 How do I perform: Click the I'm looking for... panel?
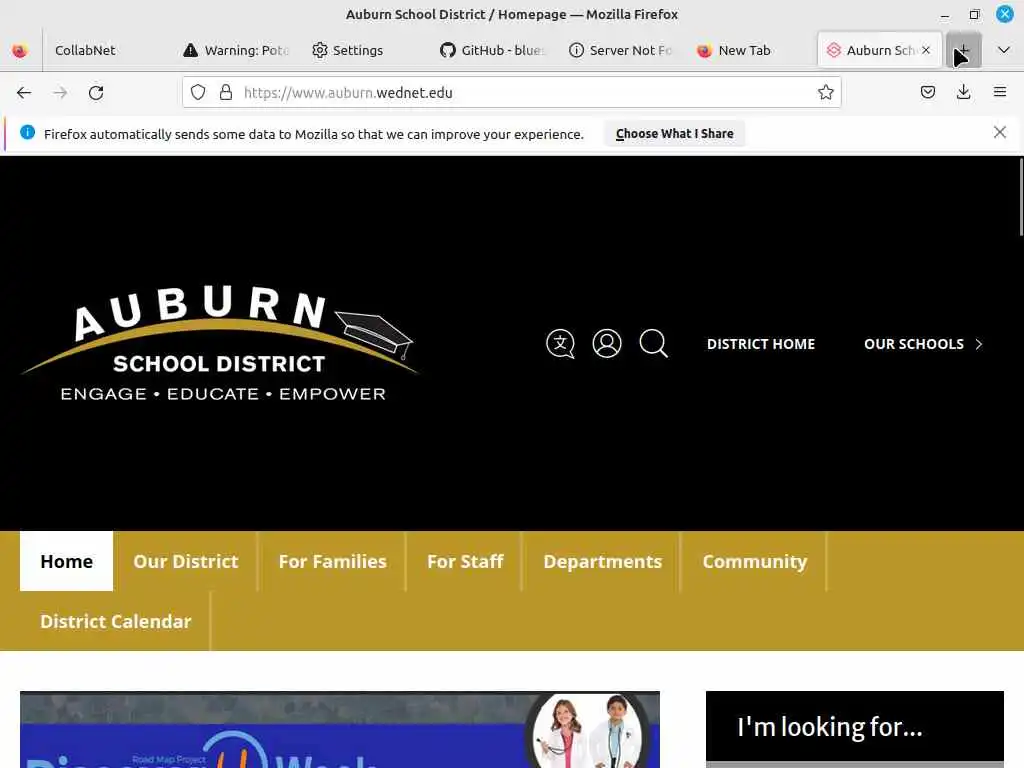854,727
